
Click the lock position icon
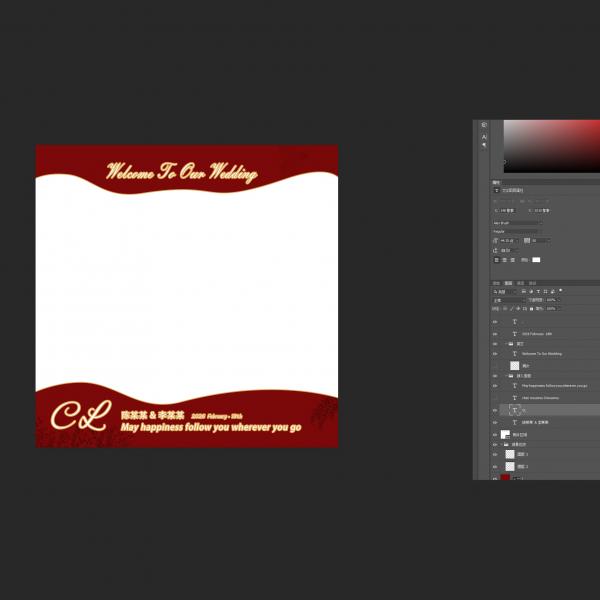coord(524,308)
